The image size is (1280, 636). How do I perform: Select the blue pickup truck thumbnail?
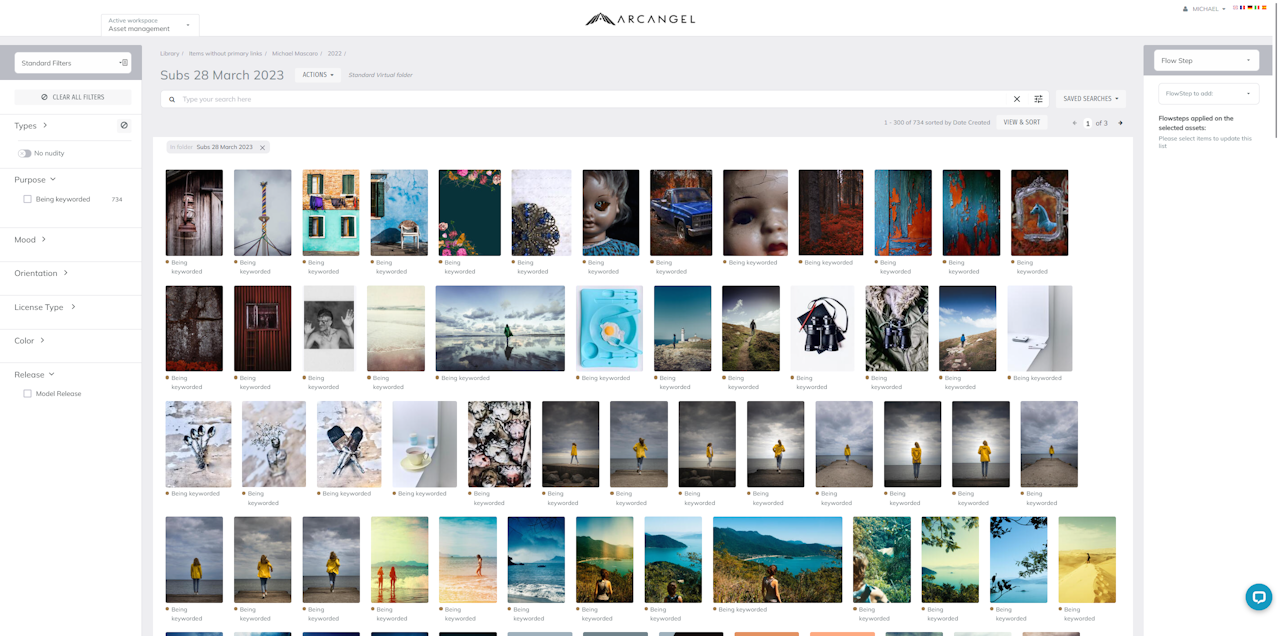click(x=680, y=212)
